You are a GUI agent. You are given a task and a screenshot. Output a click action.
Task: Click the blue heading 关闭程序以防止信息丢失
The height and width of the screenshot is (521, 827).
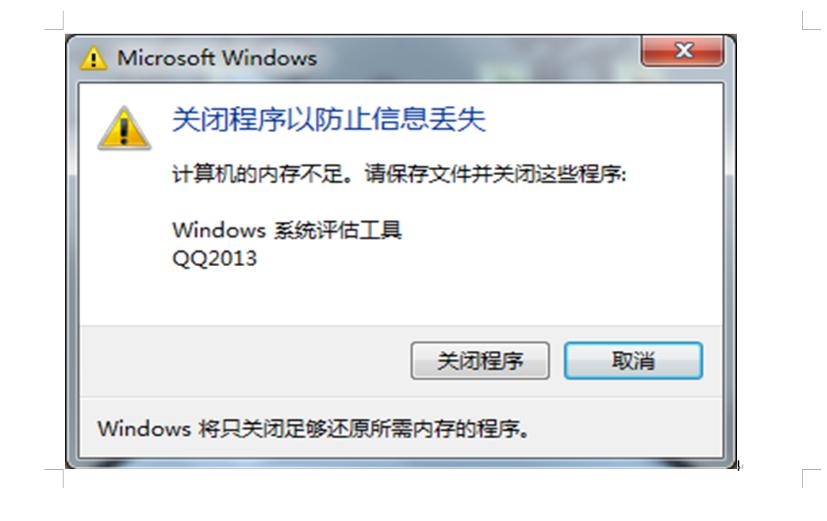tap(328, 119)
